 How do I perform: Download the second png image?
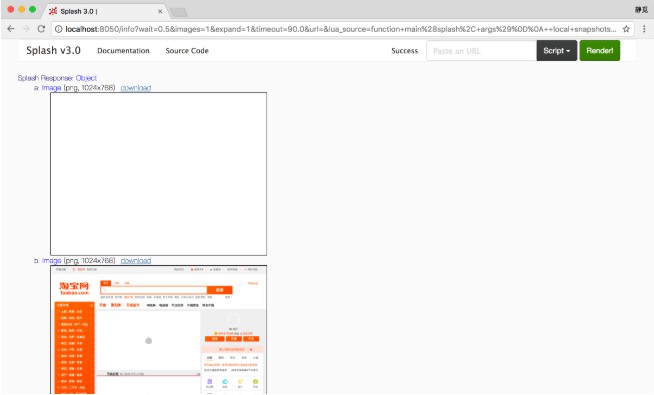coord(136,260)
